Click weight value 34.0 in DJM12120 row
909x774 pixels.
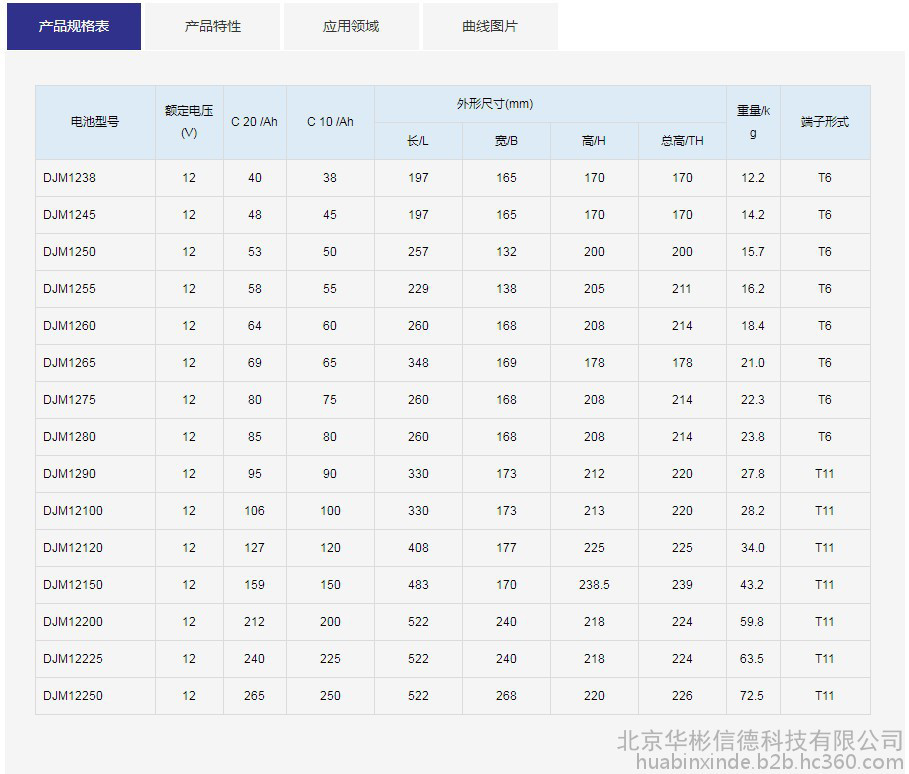pyautogui.click(x=752, y=548)
